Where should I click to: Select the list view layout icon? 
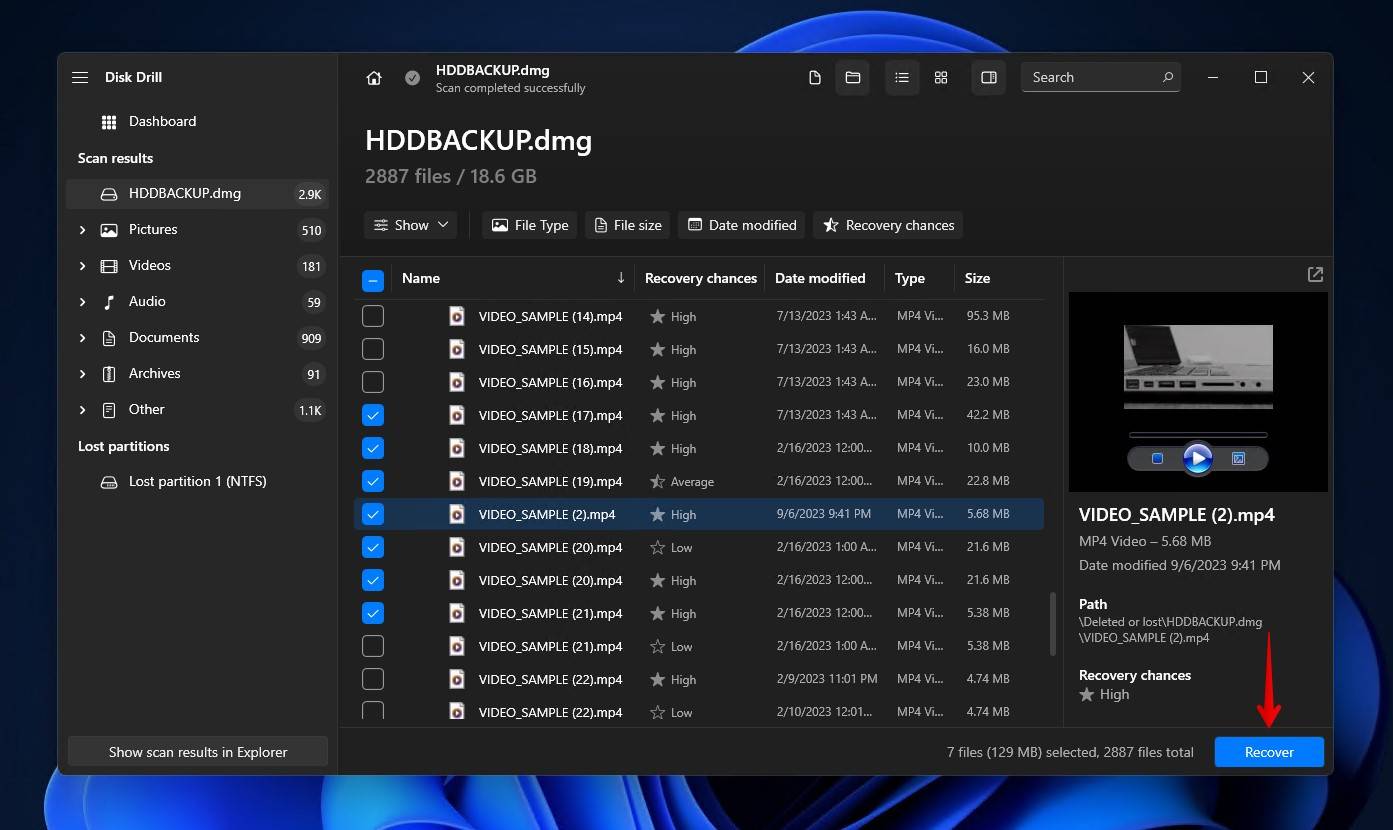[x=902, y=78]
